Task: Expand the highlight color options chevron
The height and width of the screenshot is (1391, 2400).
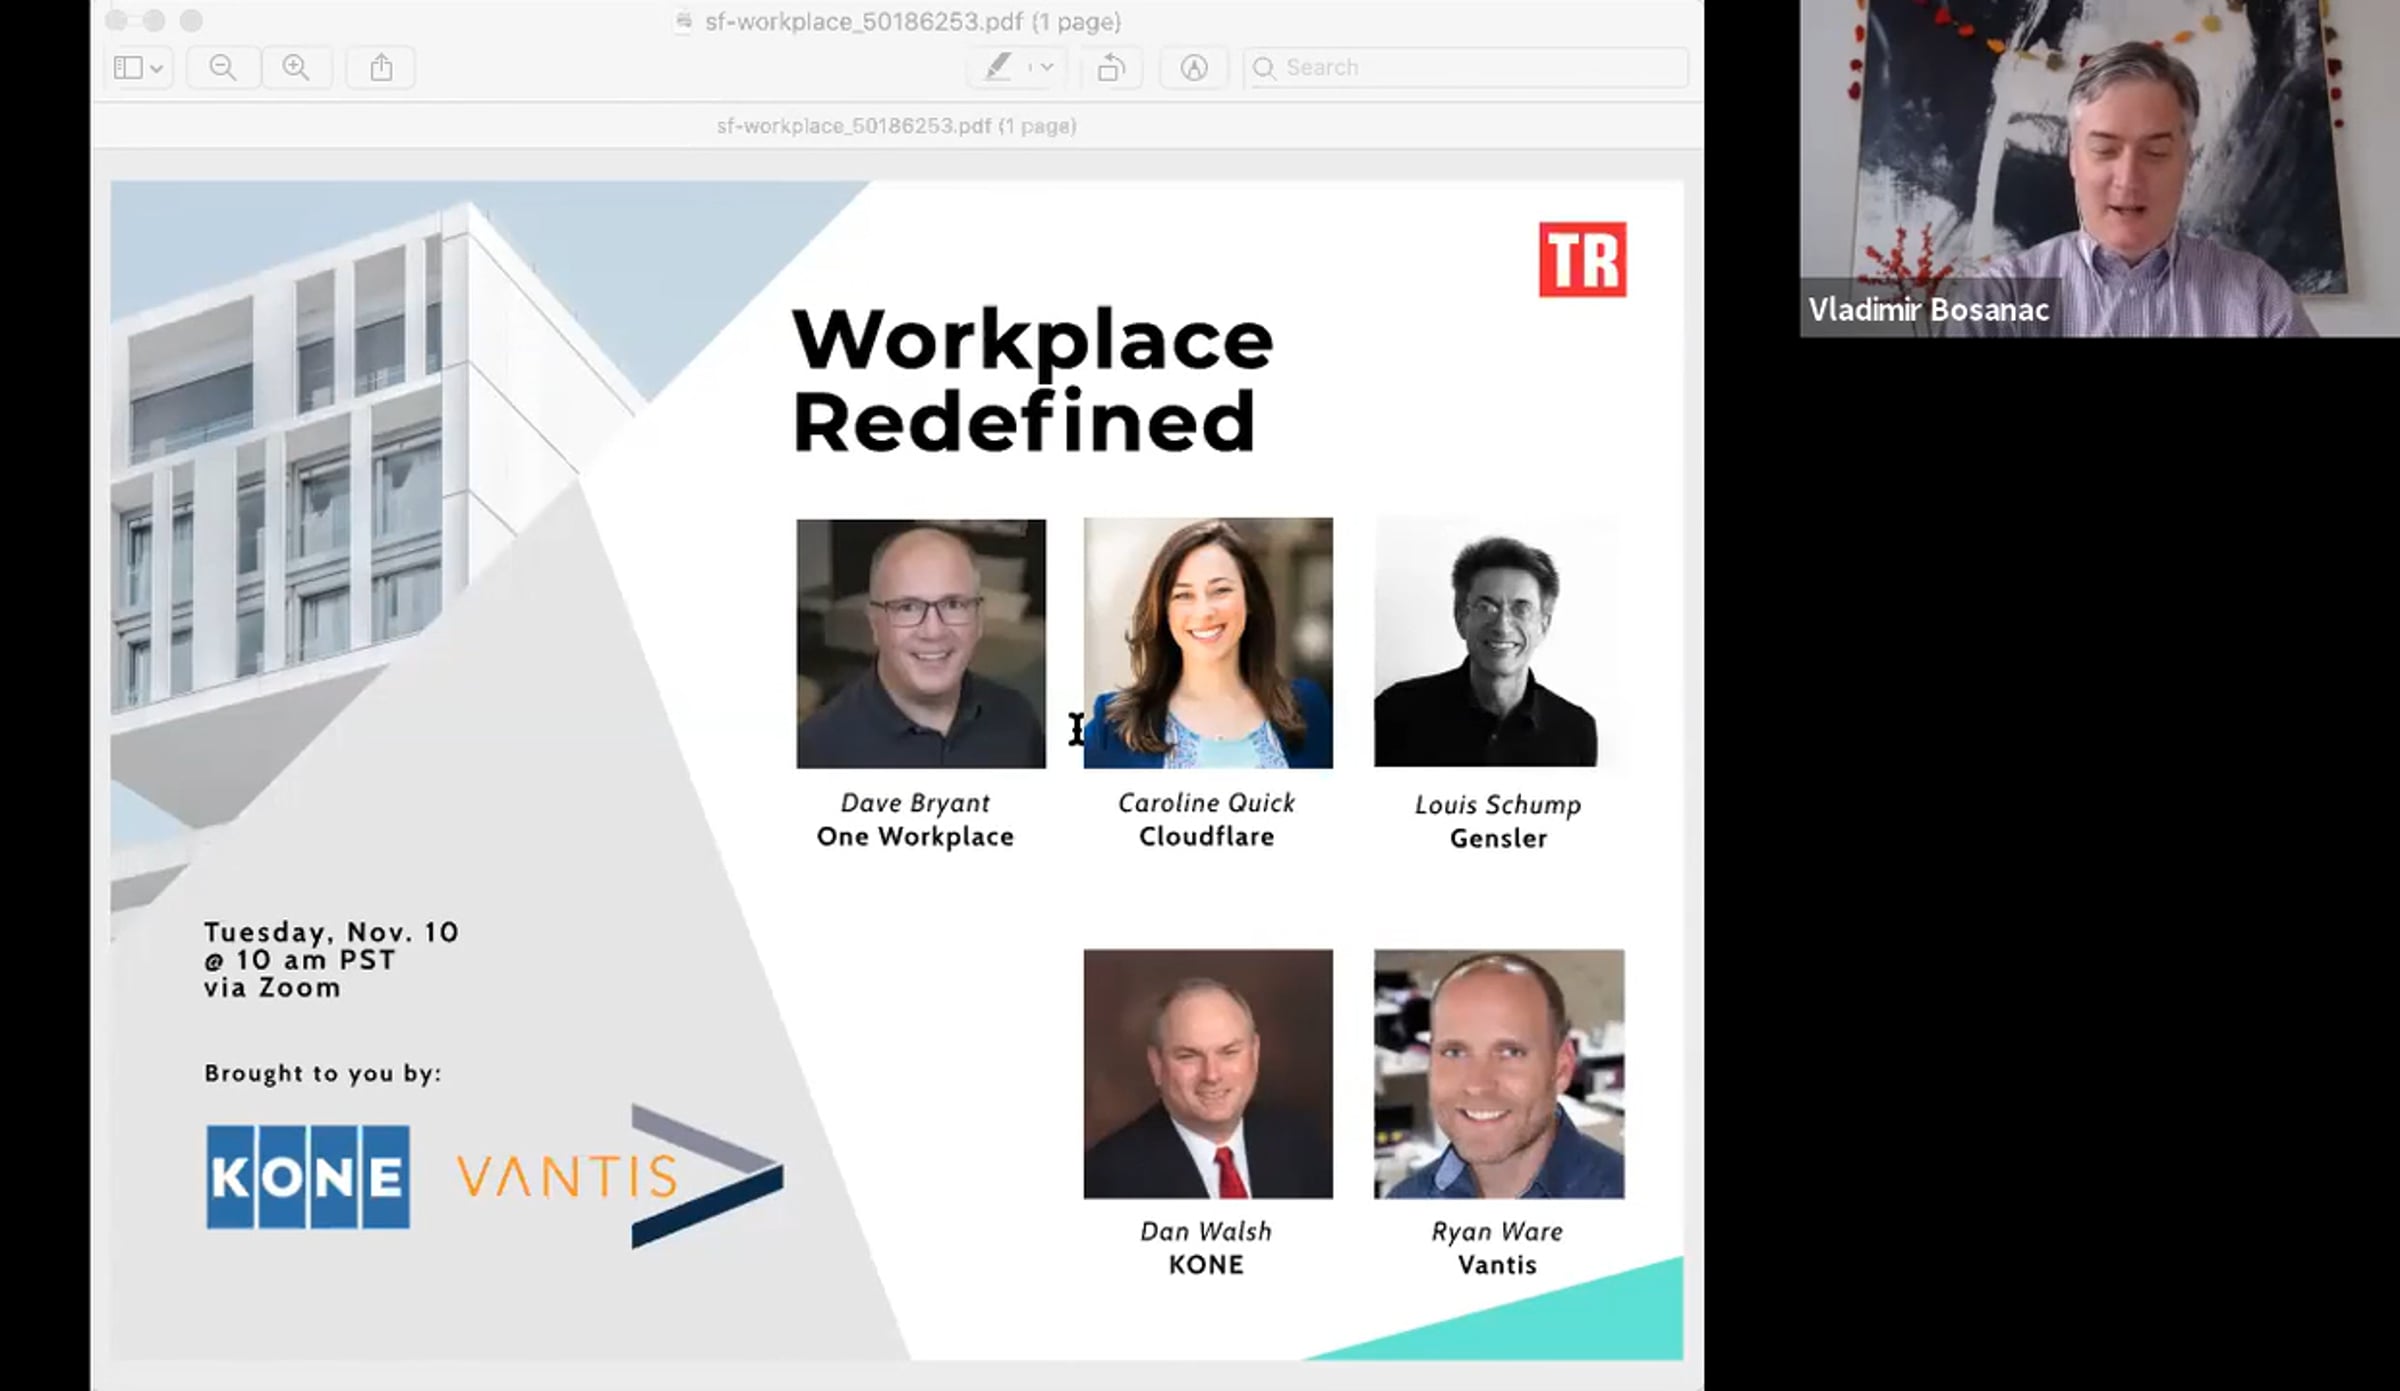Action: [x=1046, y=68]
